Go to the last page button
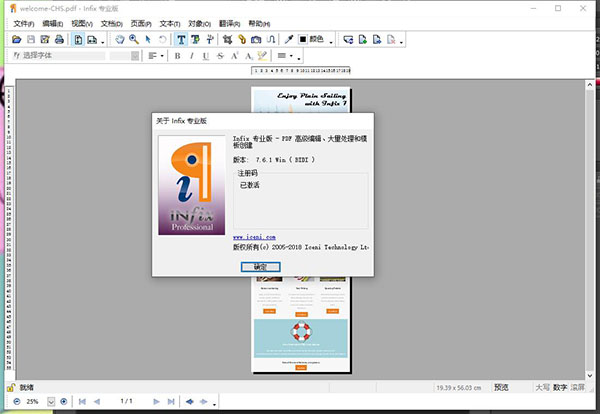The width and height of the screenshot is (600, 414). point(171,401)
